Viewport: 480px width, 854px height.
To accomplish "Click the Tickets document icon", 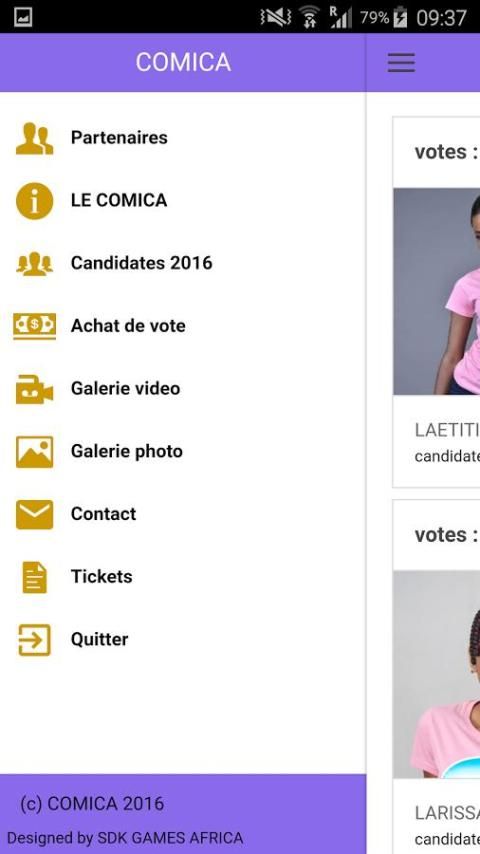I will click(x=34, y=577).
